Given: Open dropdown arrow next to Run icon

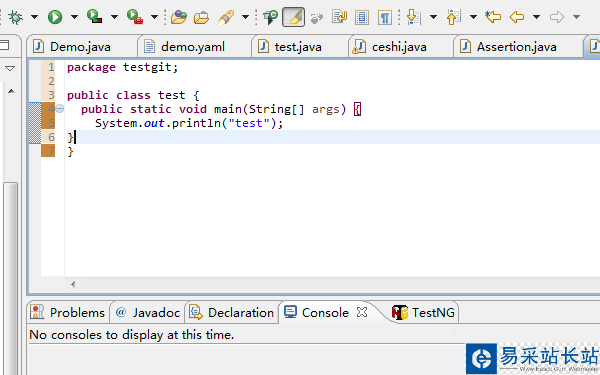Looking at the screenshot, I should click(x=74, y=17).
